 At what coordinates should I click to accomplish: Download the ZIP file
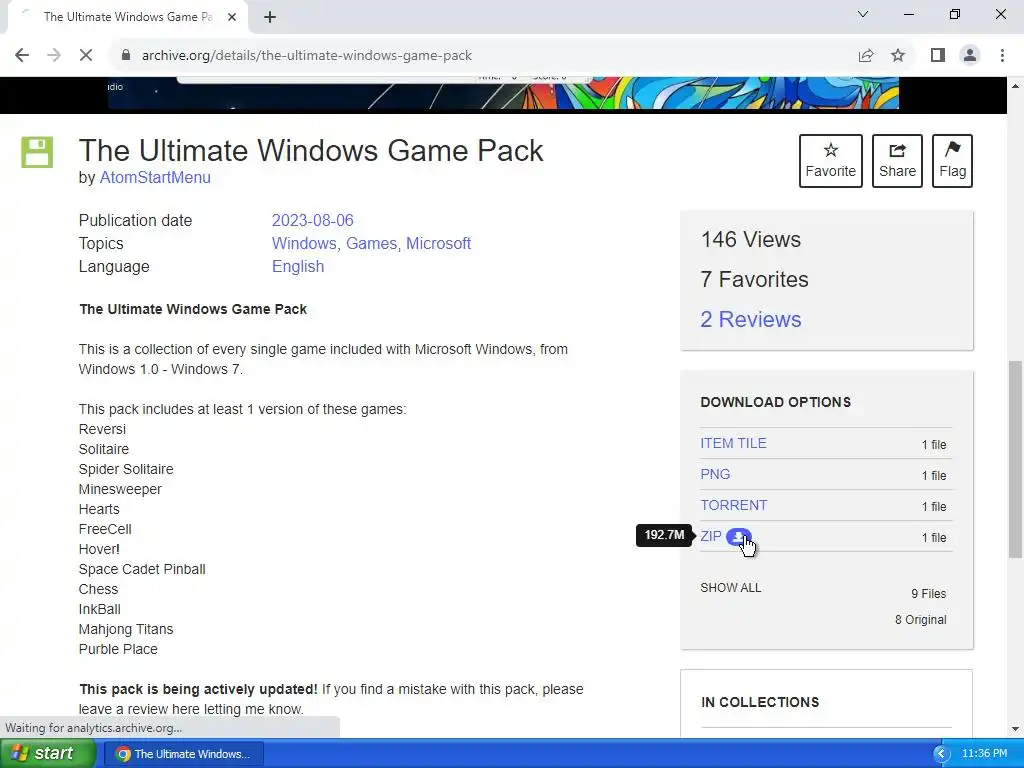coord(711,537)
